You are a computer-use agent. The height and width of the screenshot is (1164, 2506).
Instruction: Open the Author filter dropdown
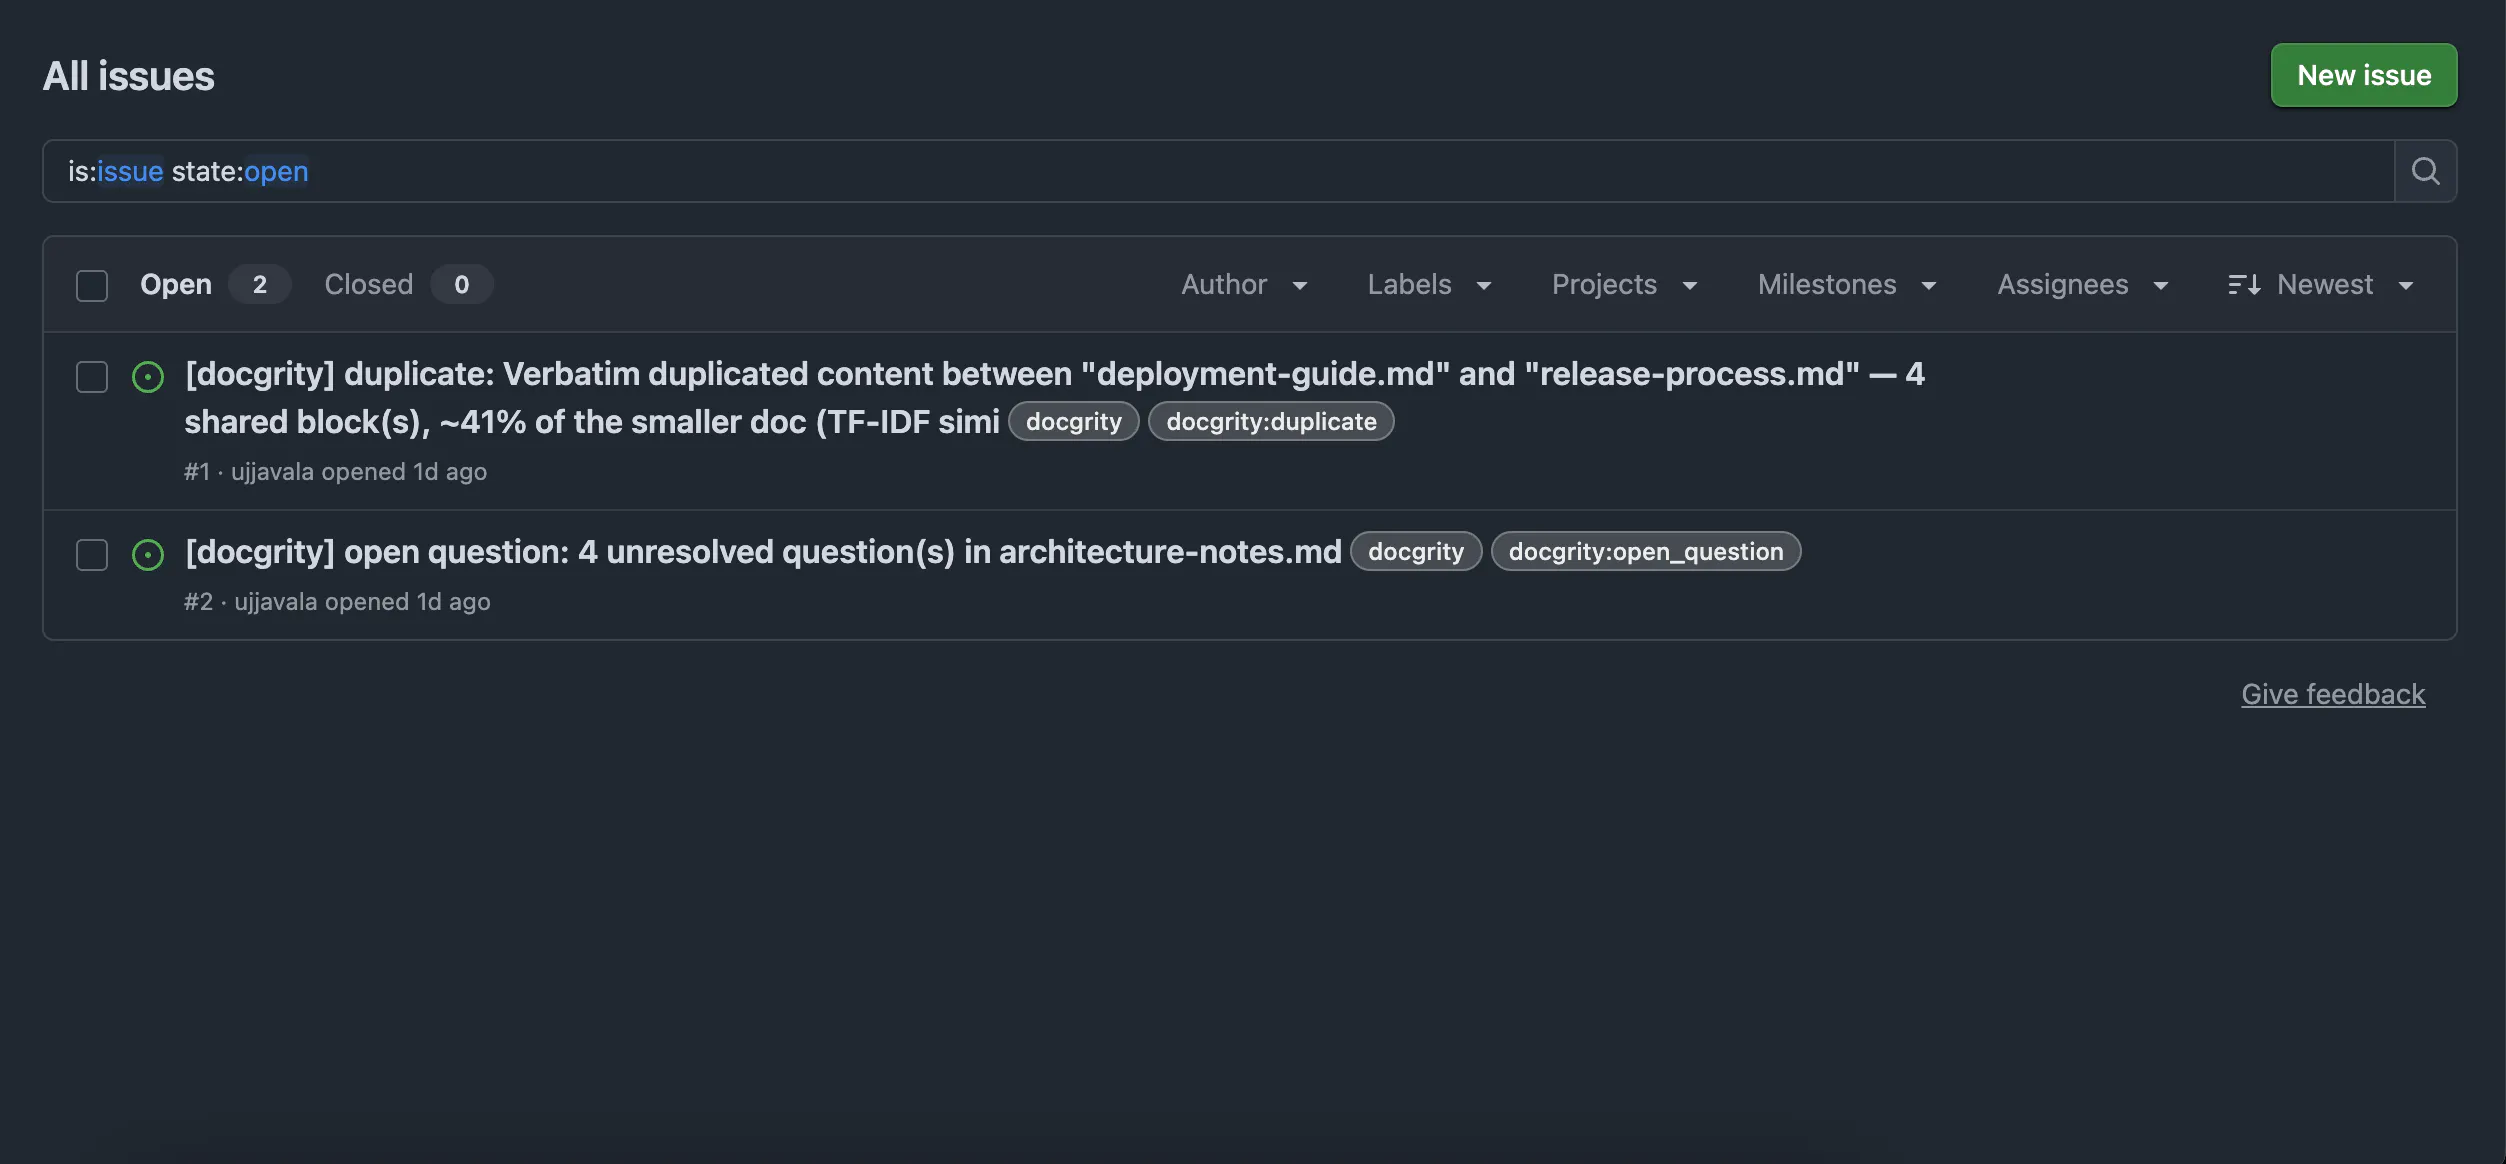click(1244, 285)
